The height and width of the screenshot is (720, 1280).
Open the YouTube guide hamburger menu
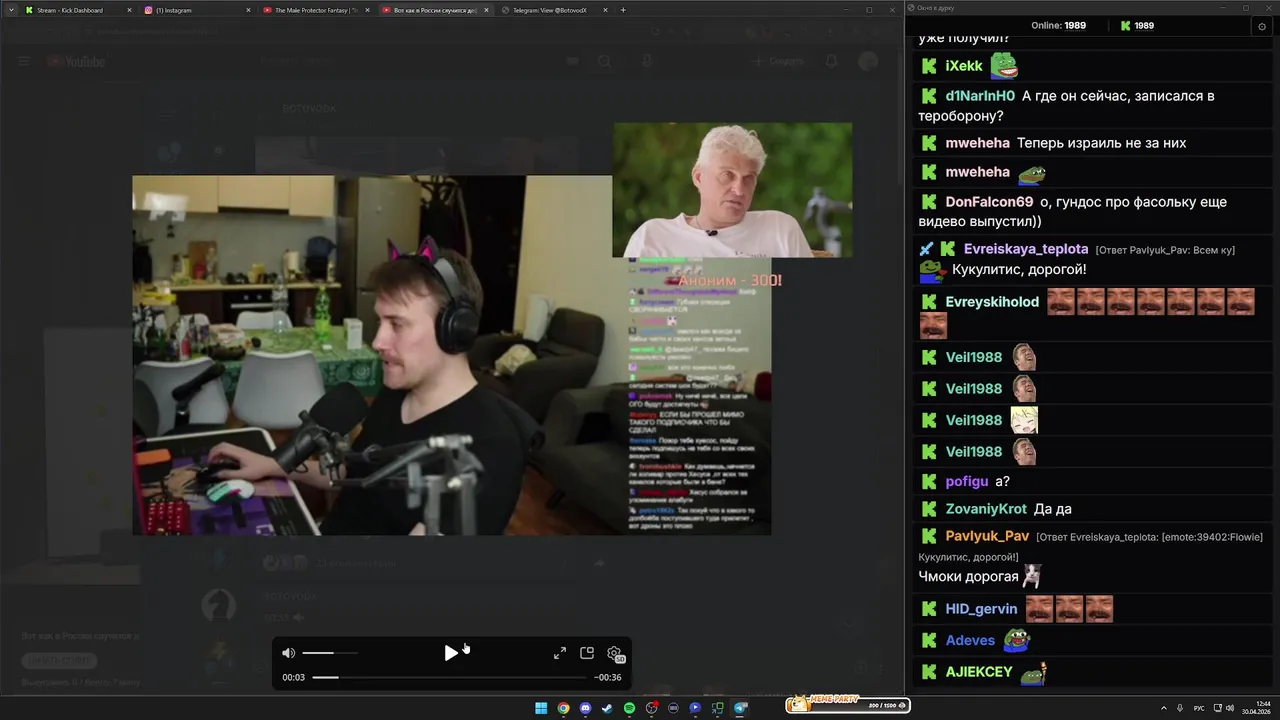[24, 62]
